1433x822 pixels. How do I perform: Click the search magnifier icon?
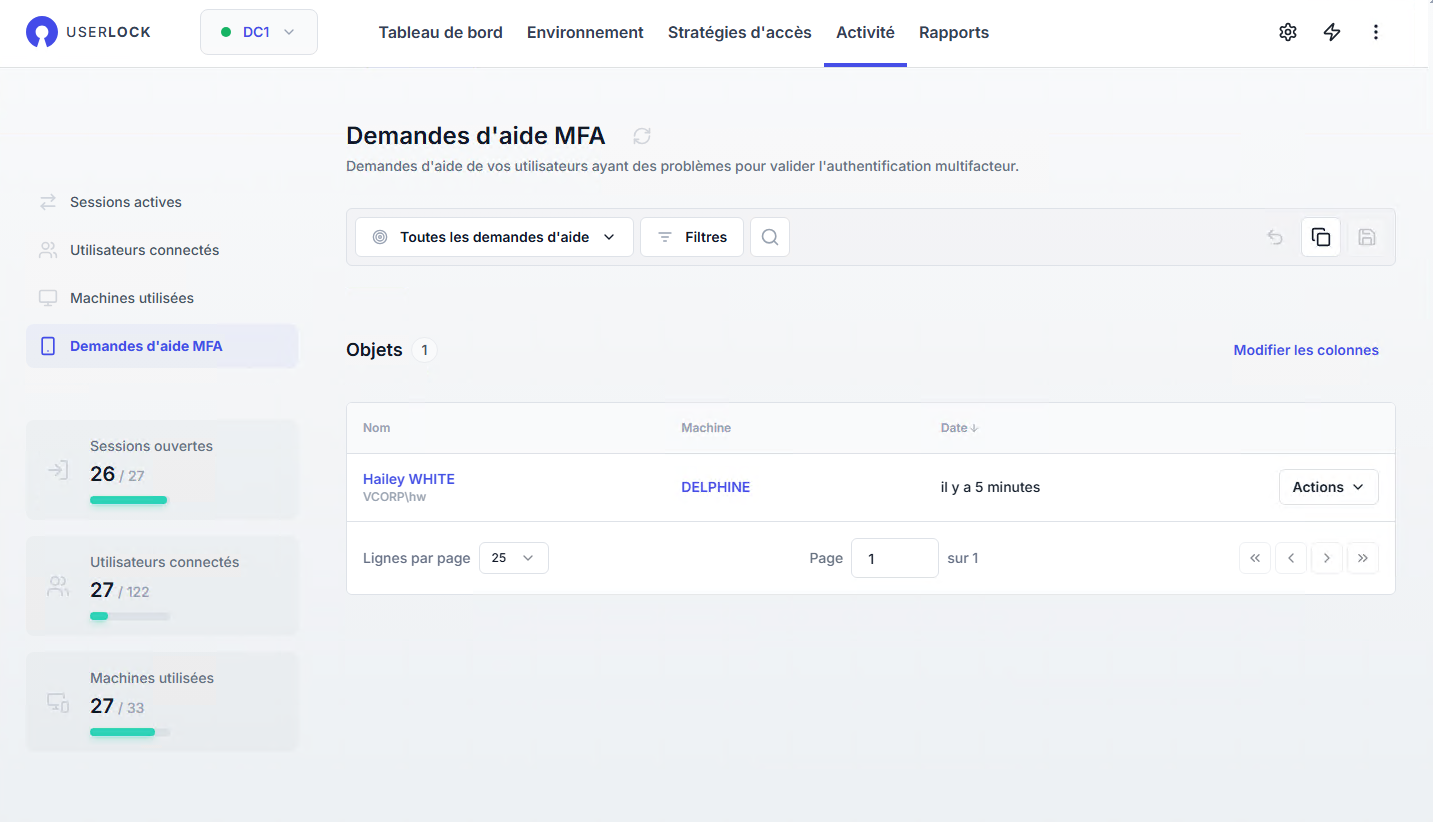click(770, 237)
